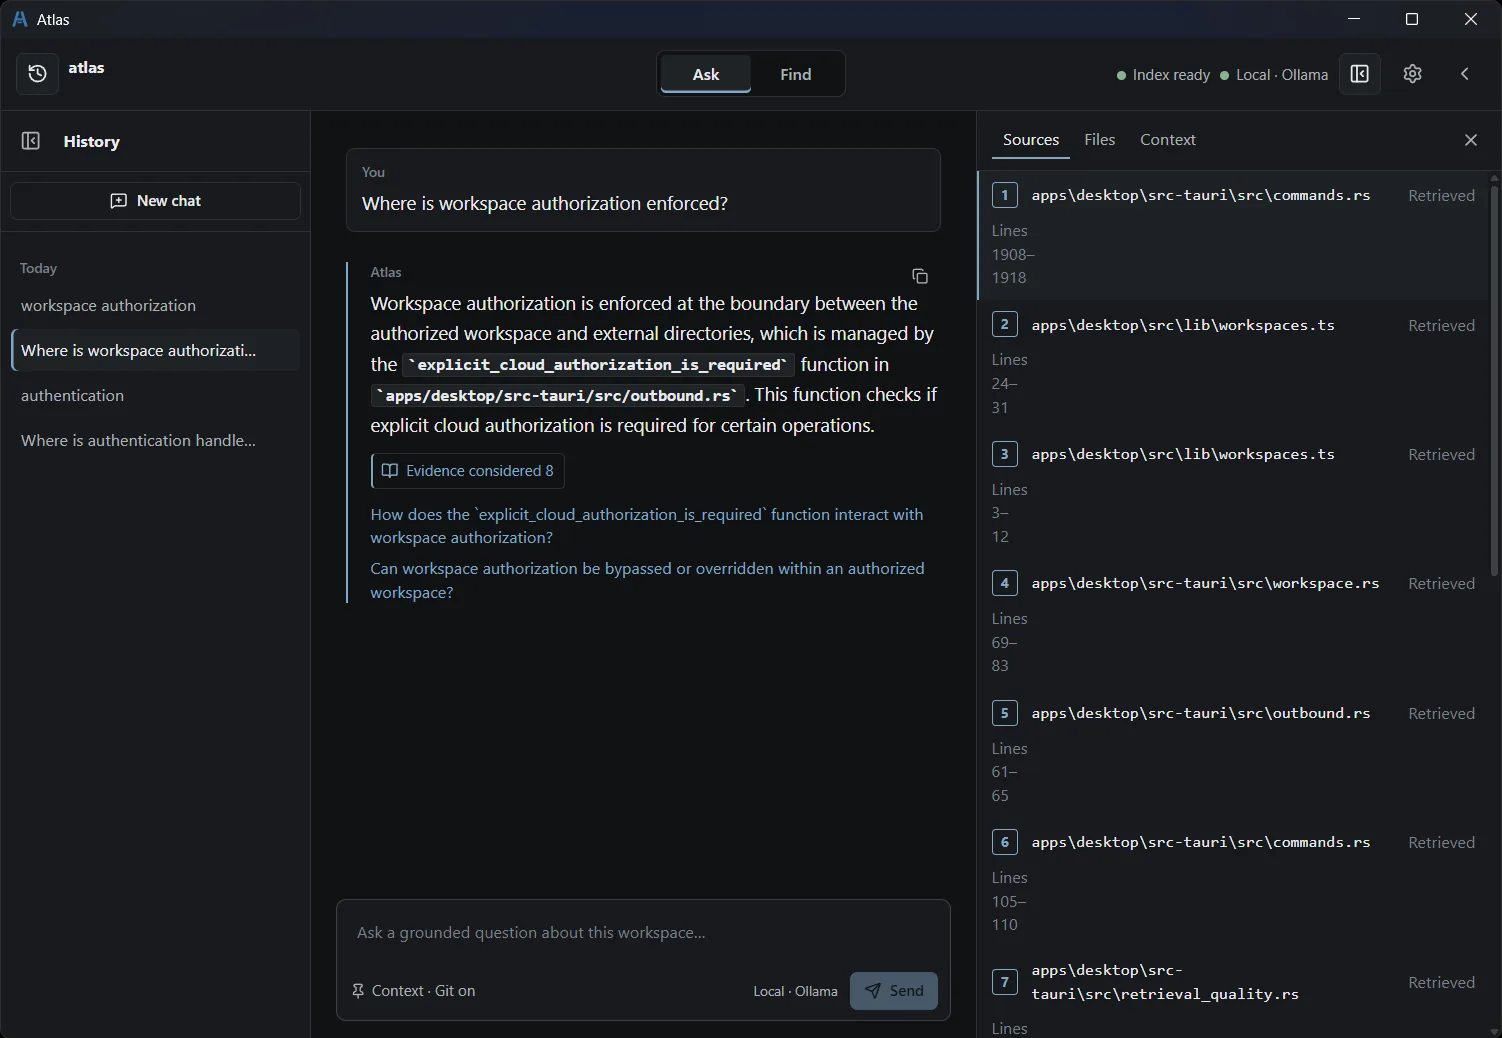This screenshot has height=1038, width=1502.
Task: Open source 2 workspaces.ts lines 24–31
Action: [x=1233, y=365]
